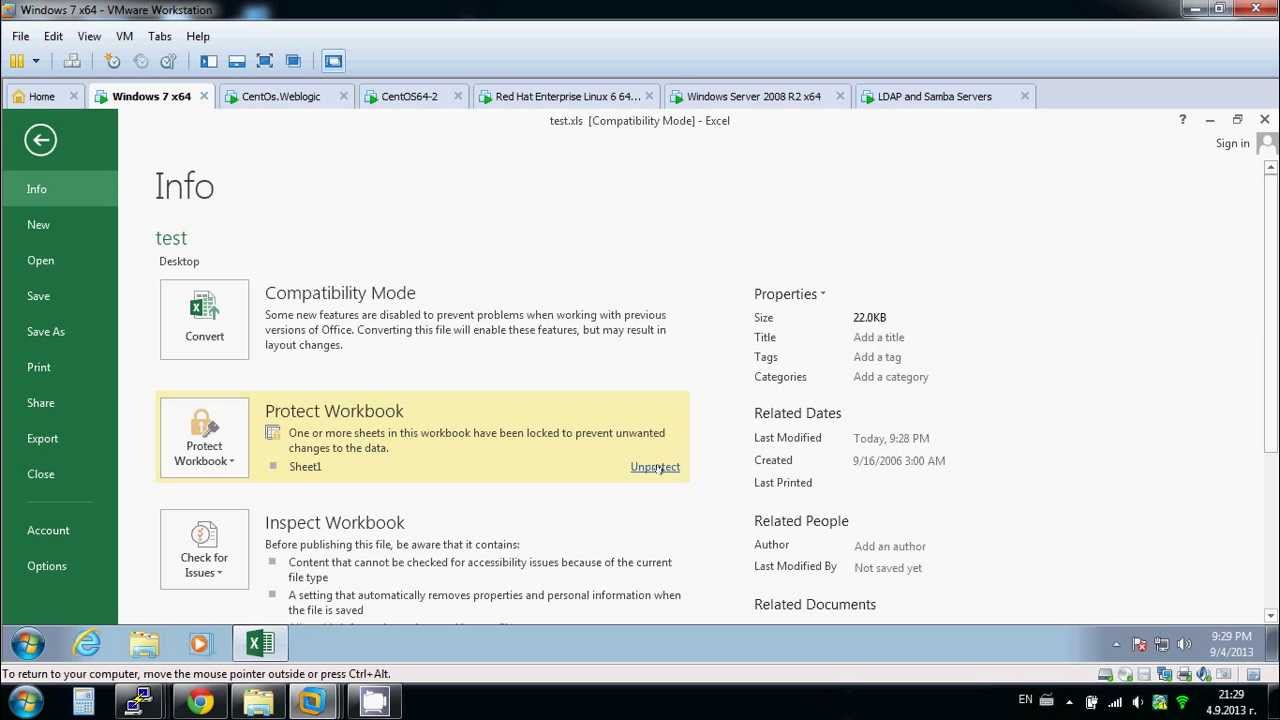Image resolution: width=1280 pixels, height=720 pixels.
Task: Open host taskbar file explorer folder
Action: pos(258,703)
